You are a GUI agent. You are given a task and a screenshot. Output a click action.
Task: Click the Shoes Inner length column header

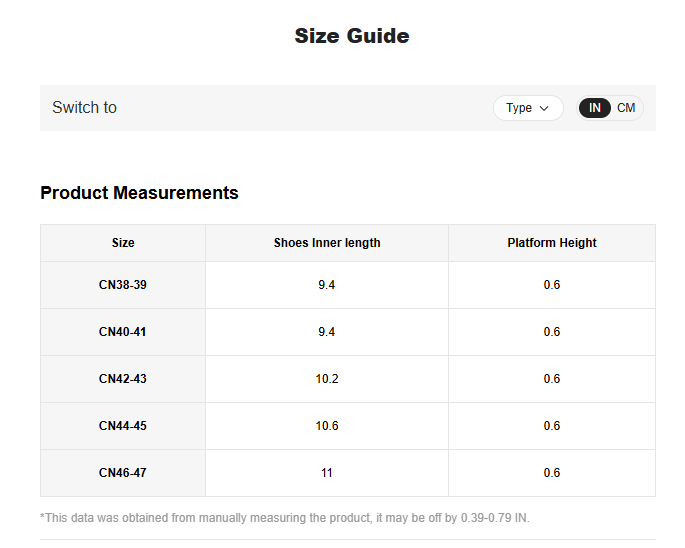click(327, 243)
